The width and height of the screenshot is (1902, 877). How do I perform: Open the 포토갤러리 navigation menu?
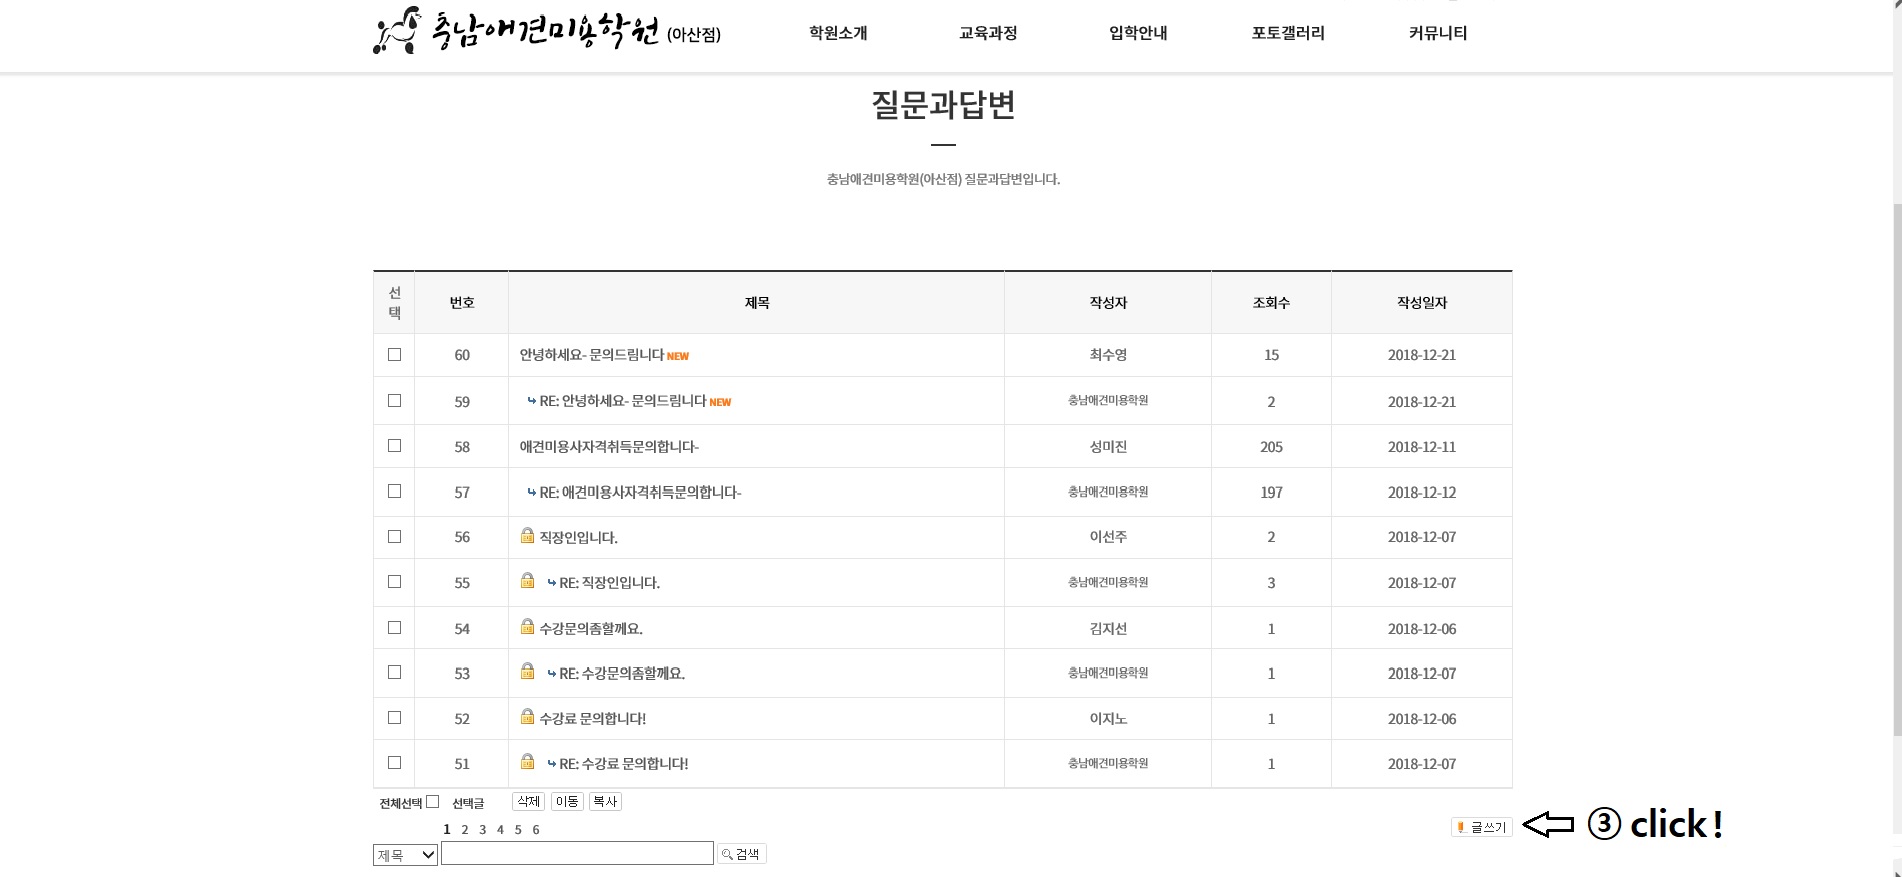click(x=1287, y=33)
